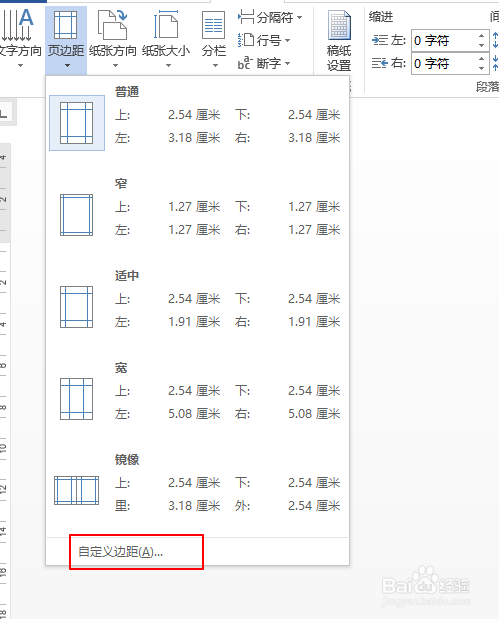Click the 3.18 厘米 left value under 普通
The image size is (499, 619).
point(194,138)
